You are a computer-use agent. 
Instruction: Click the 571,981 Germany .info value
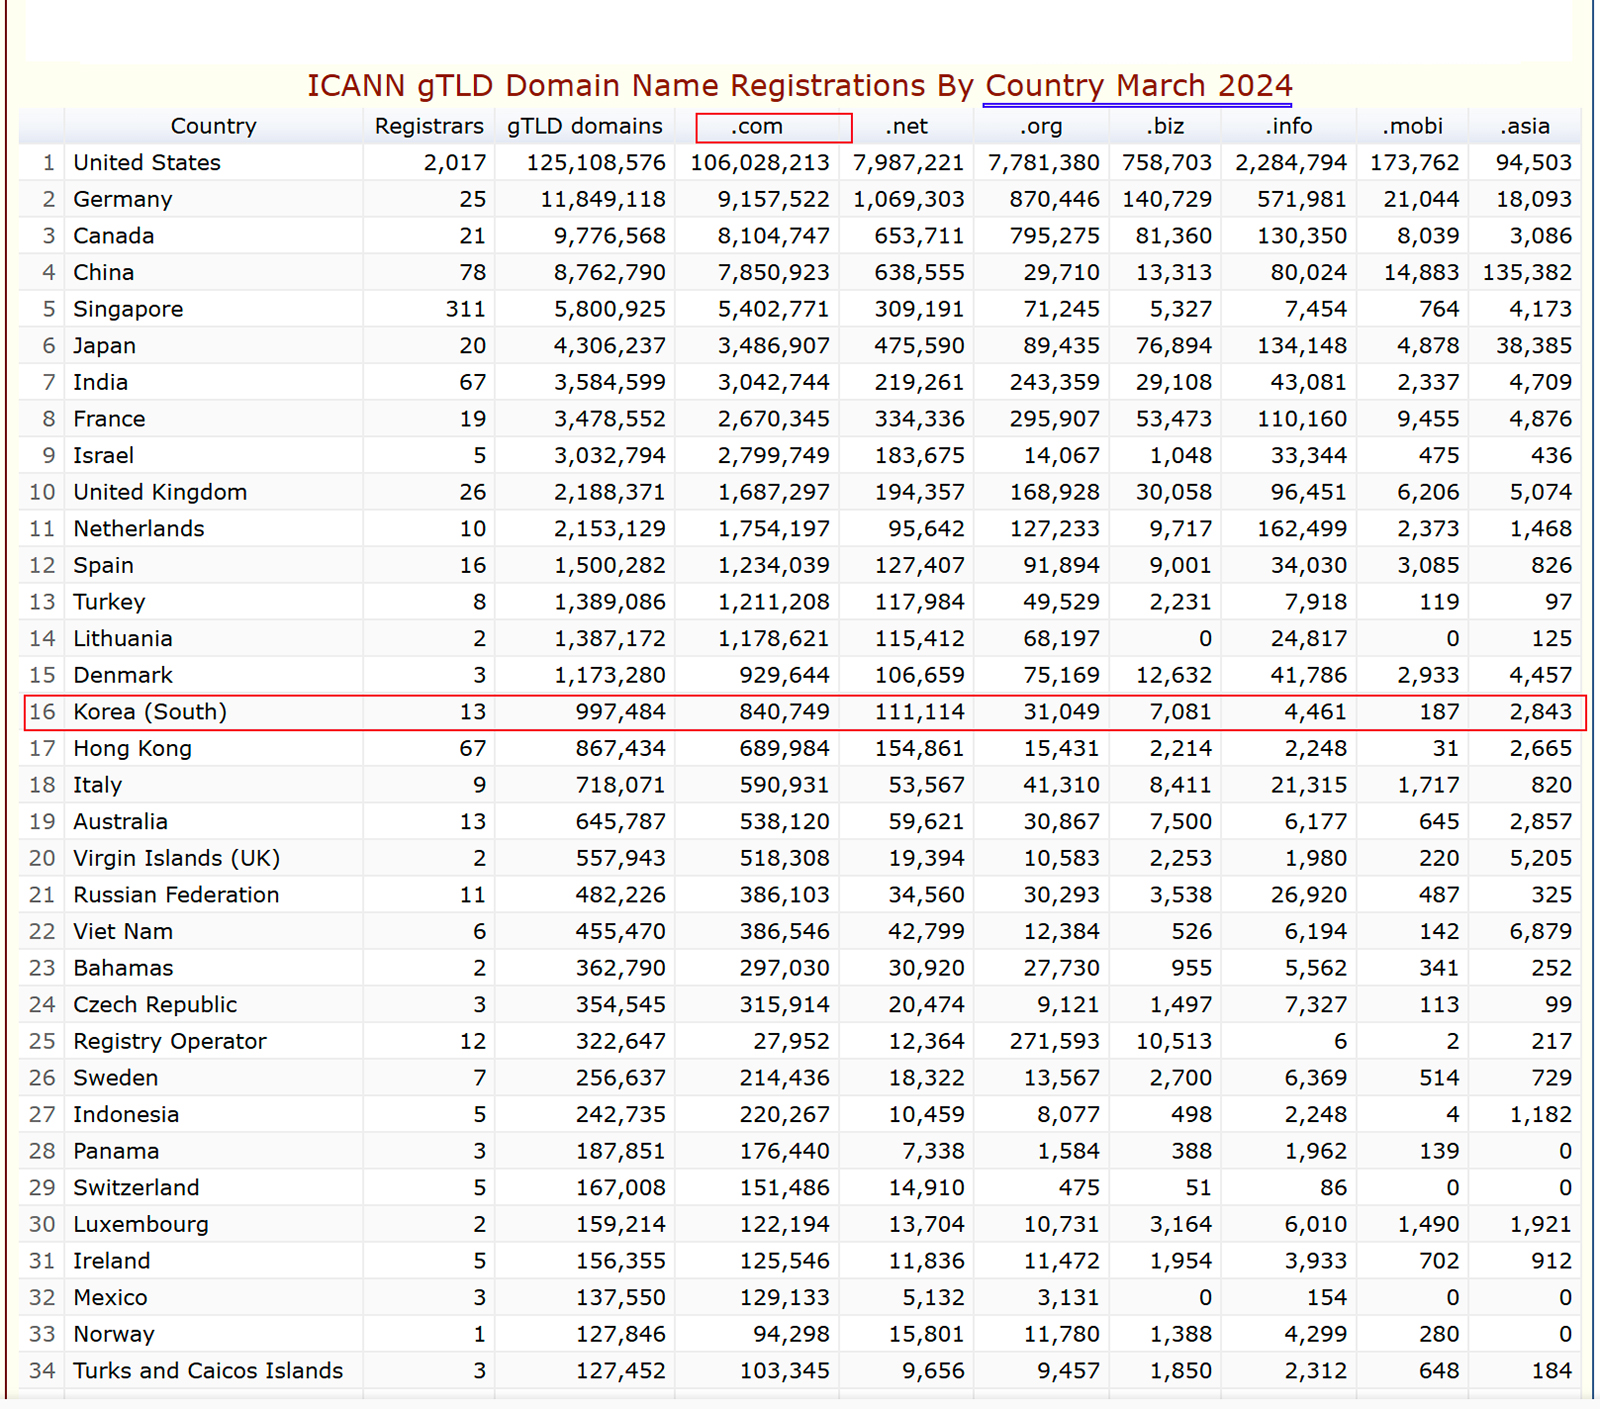1302,199
